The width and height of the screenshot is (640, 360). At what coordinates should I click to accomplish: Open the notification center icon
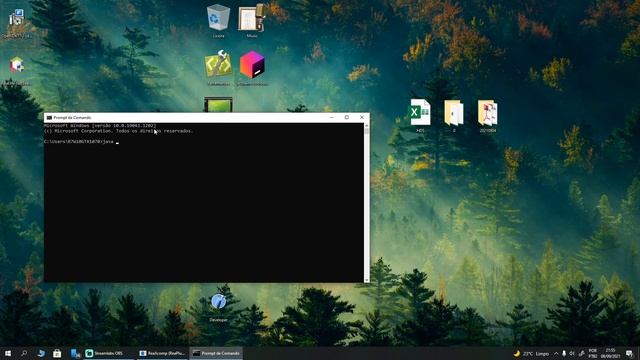point(629,353)
